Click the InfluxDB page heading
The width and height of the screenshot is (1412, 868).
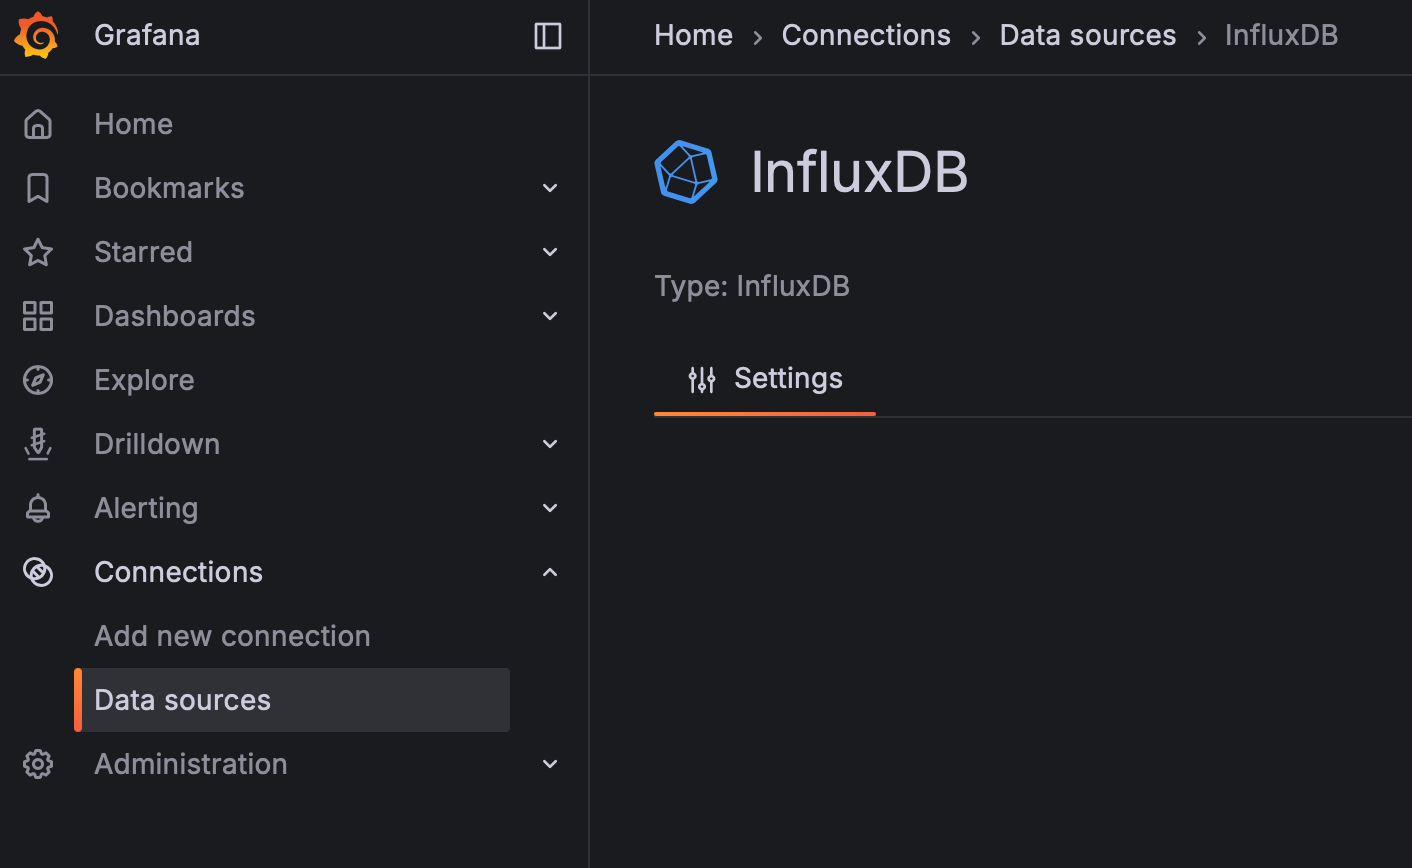[x=859, y=172]
